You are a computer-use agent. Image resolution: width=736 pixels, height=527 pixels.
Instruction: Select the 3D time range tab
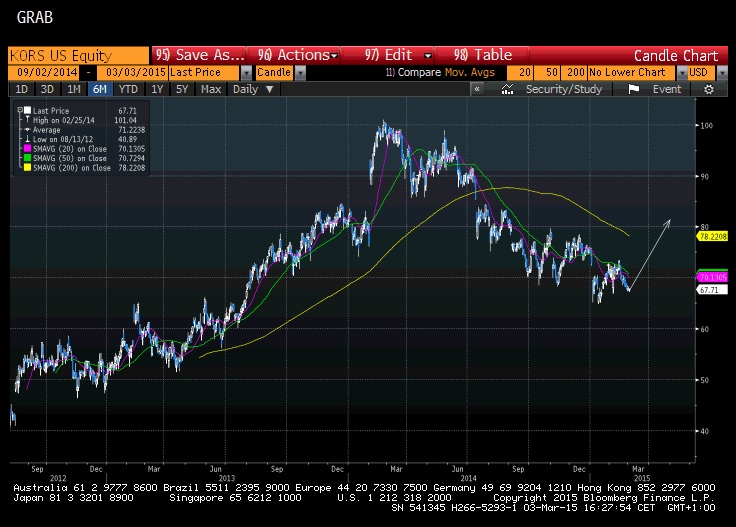click(47, 89)
